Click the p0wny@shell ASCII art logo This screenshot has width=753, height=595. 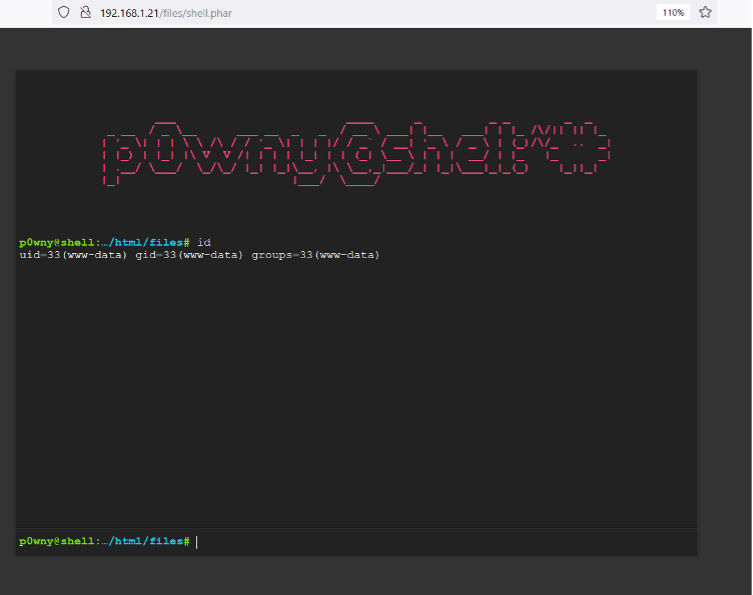357,153
